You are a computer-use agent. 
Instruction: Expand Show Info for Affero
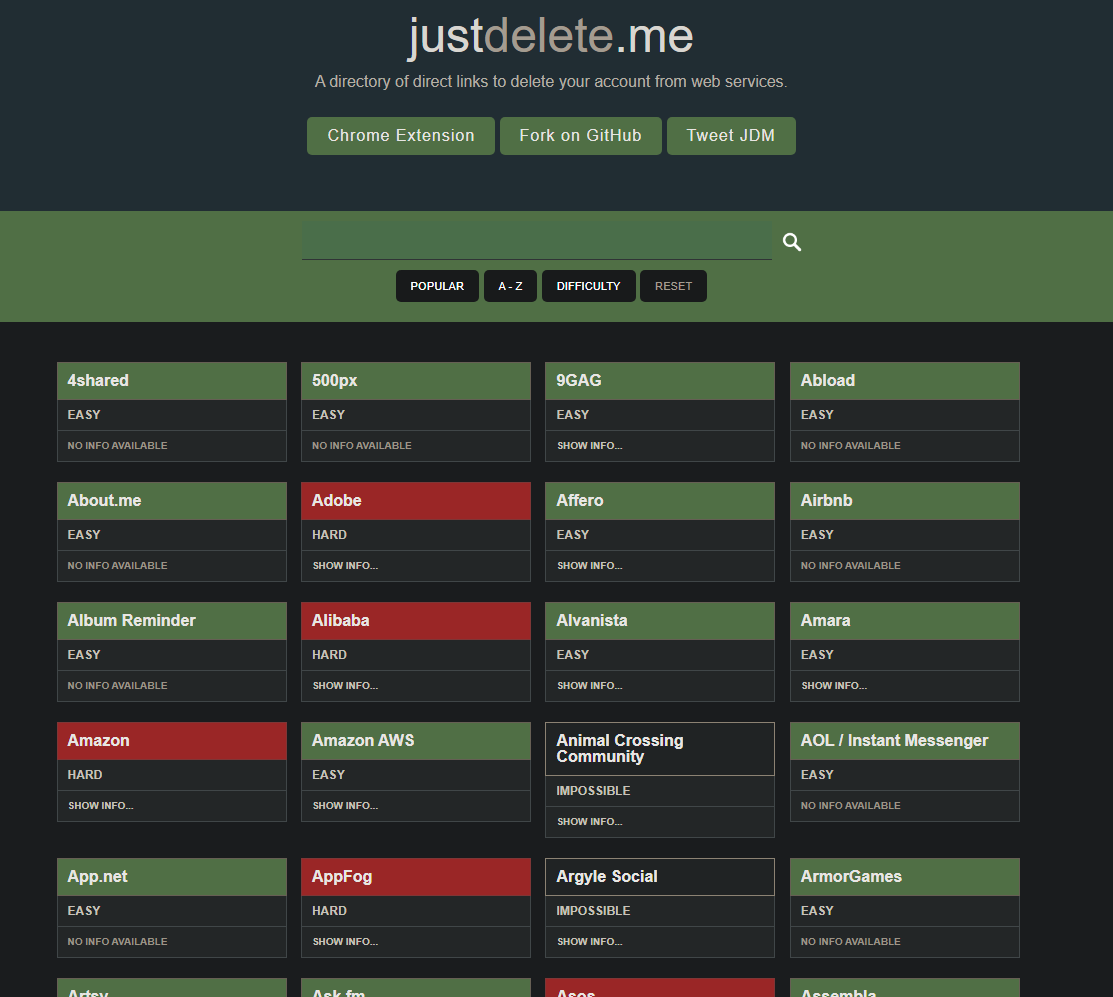tap(589, 566)
